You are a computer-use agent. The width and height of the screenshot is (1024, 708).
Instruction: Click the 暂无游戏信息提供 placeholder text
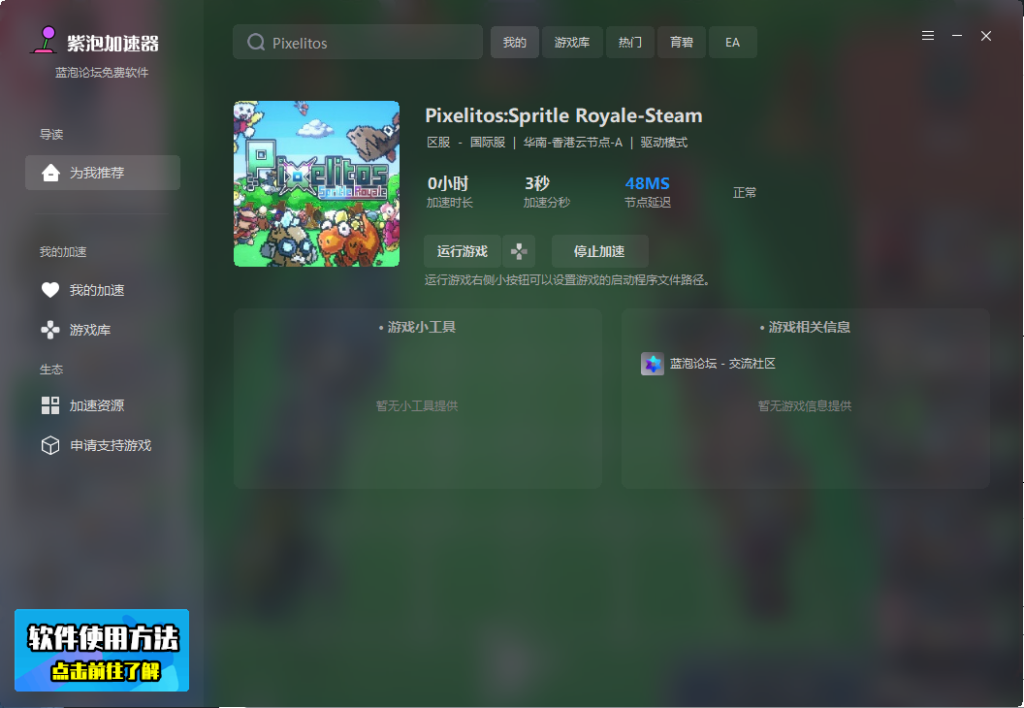805,406
